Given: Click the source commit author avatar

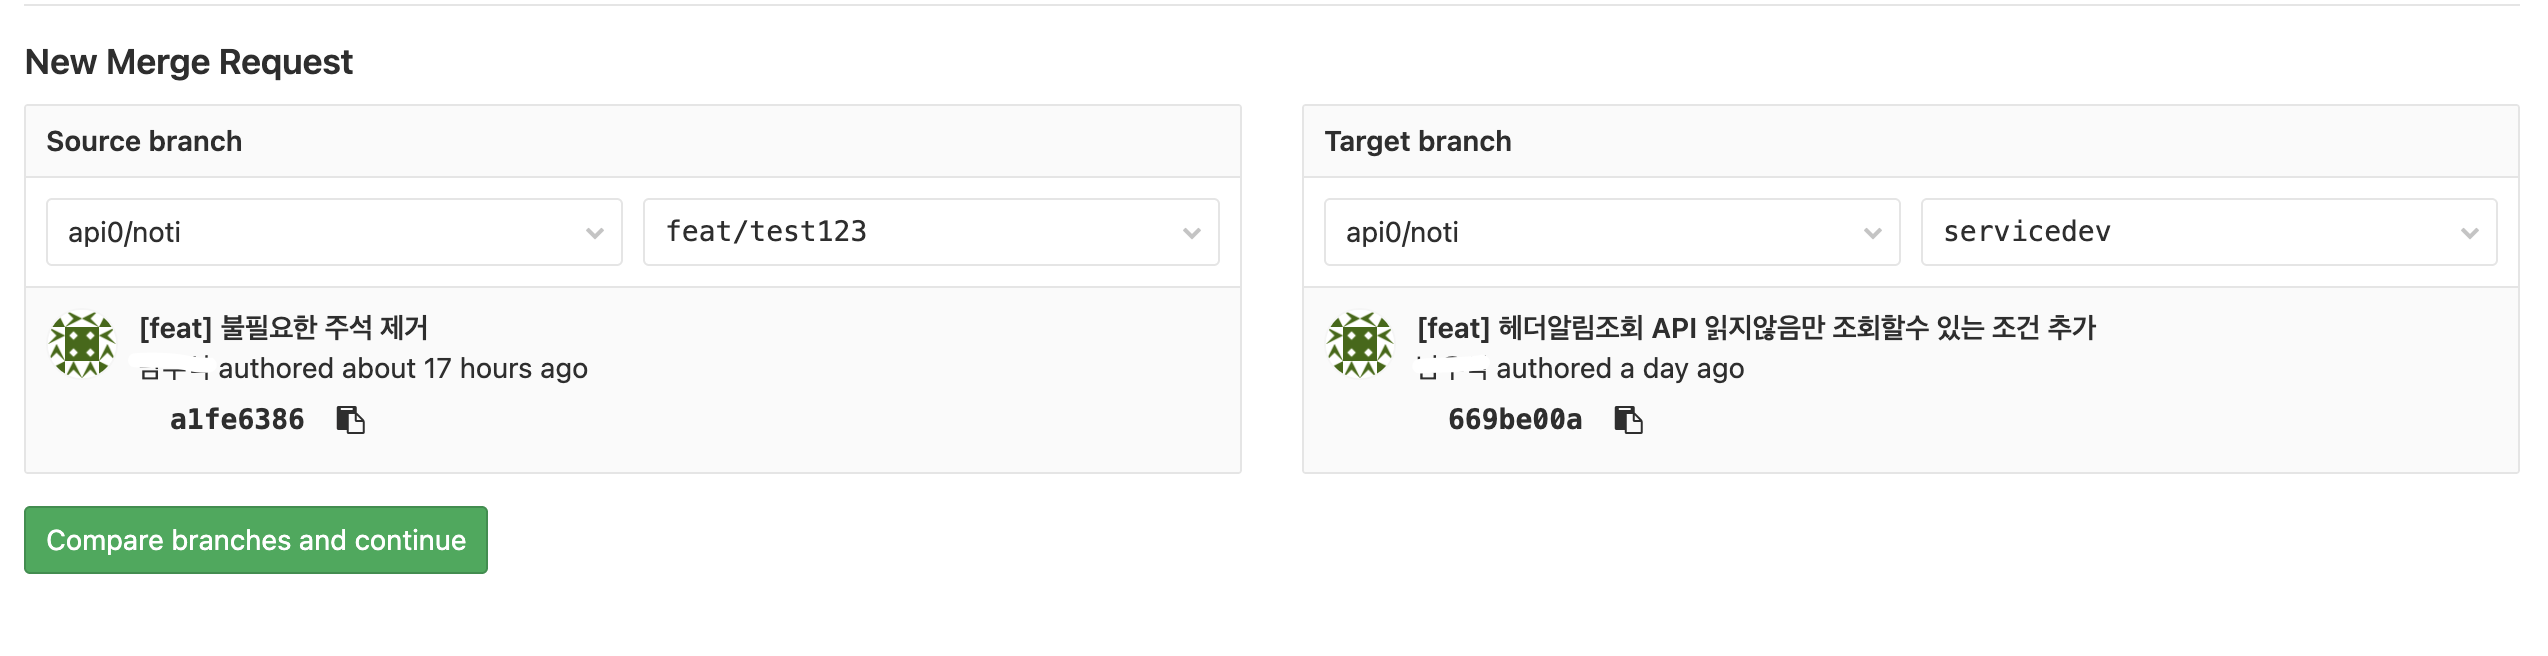Looking at the screenshot, I should coord(82,344).
